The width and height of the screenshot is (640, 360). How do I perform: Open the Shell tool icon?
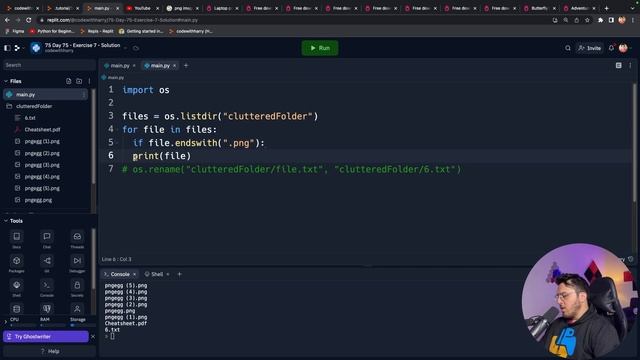[x=16, y=287]
